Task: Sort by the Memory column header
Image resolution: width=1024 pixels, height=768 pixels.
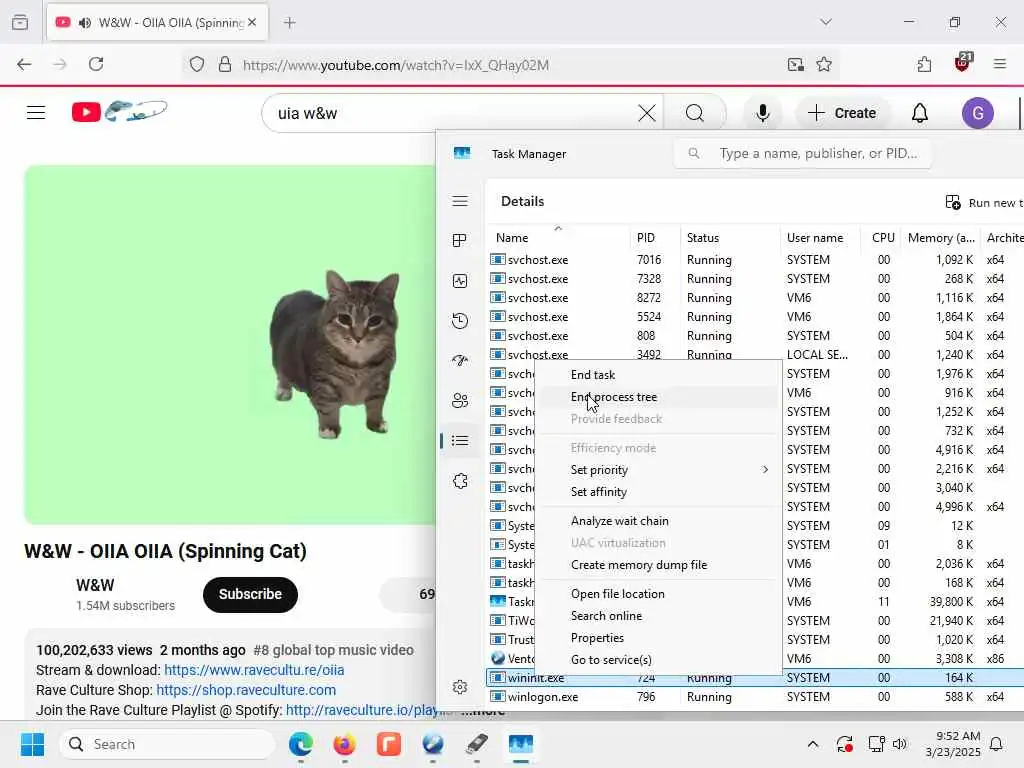Action: coord(941,238)
